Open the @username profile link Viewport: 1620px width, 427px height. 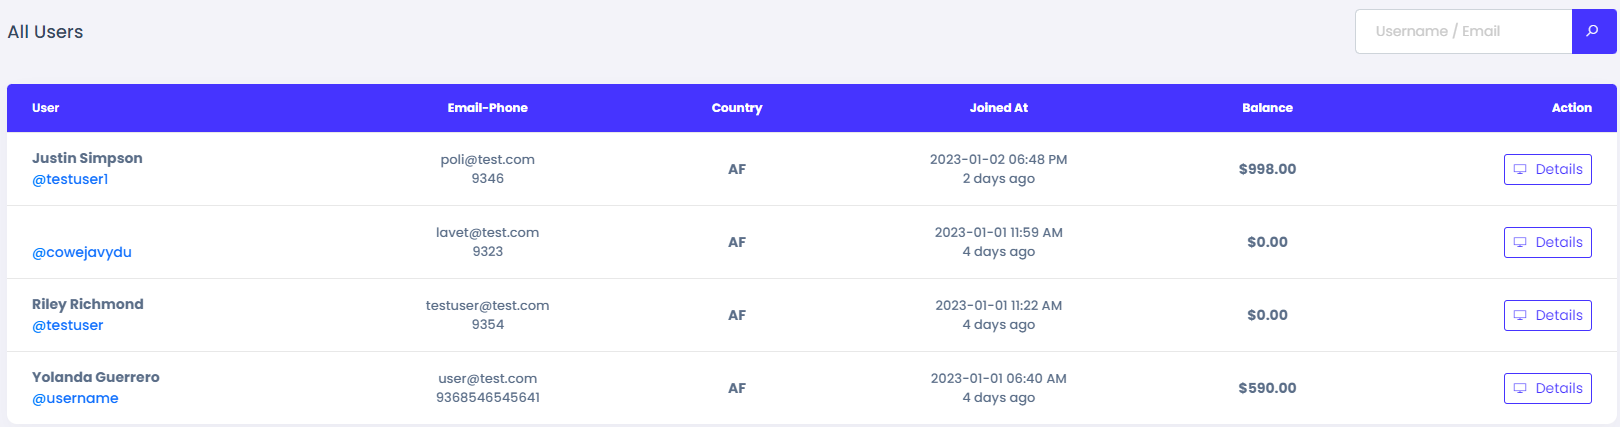click(75, 399)
